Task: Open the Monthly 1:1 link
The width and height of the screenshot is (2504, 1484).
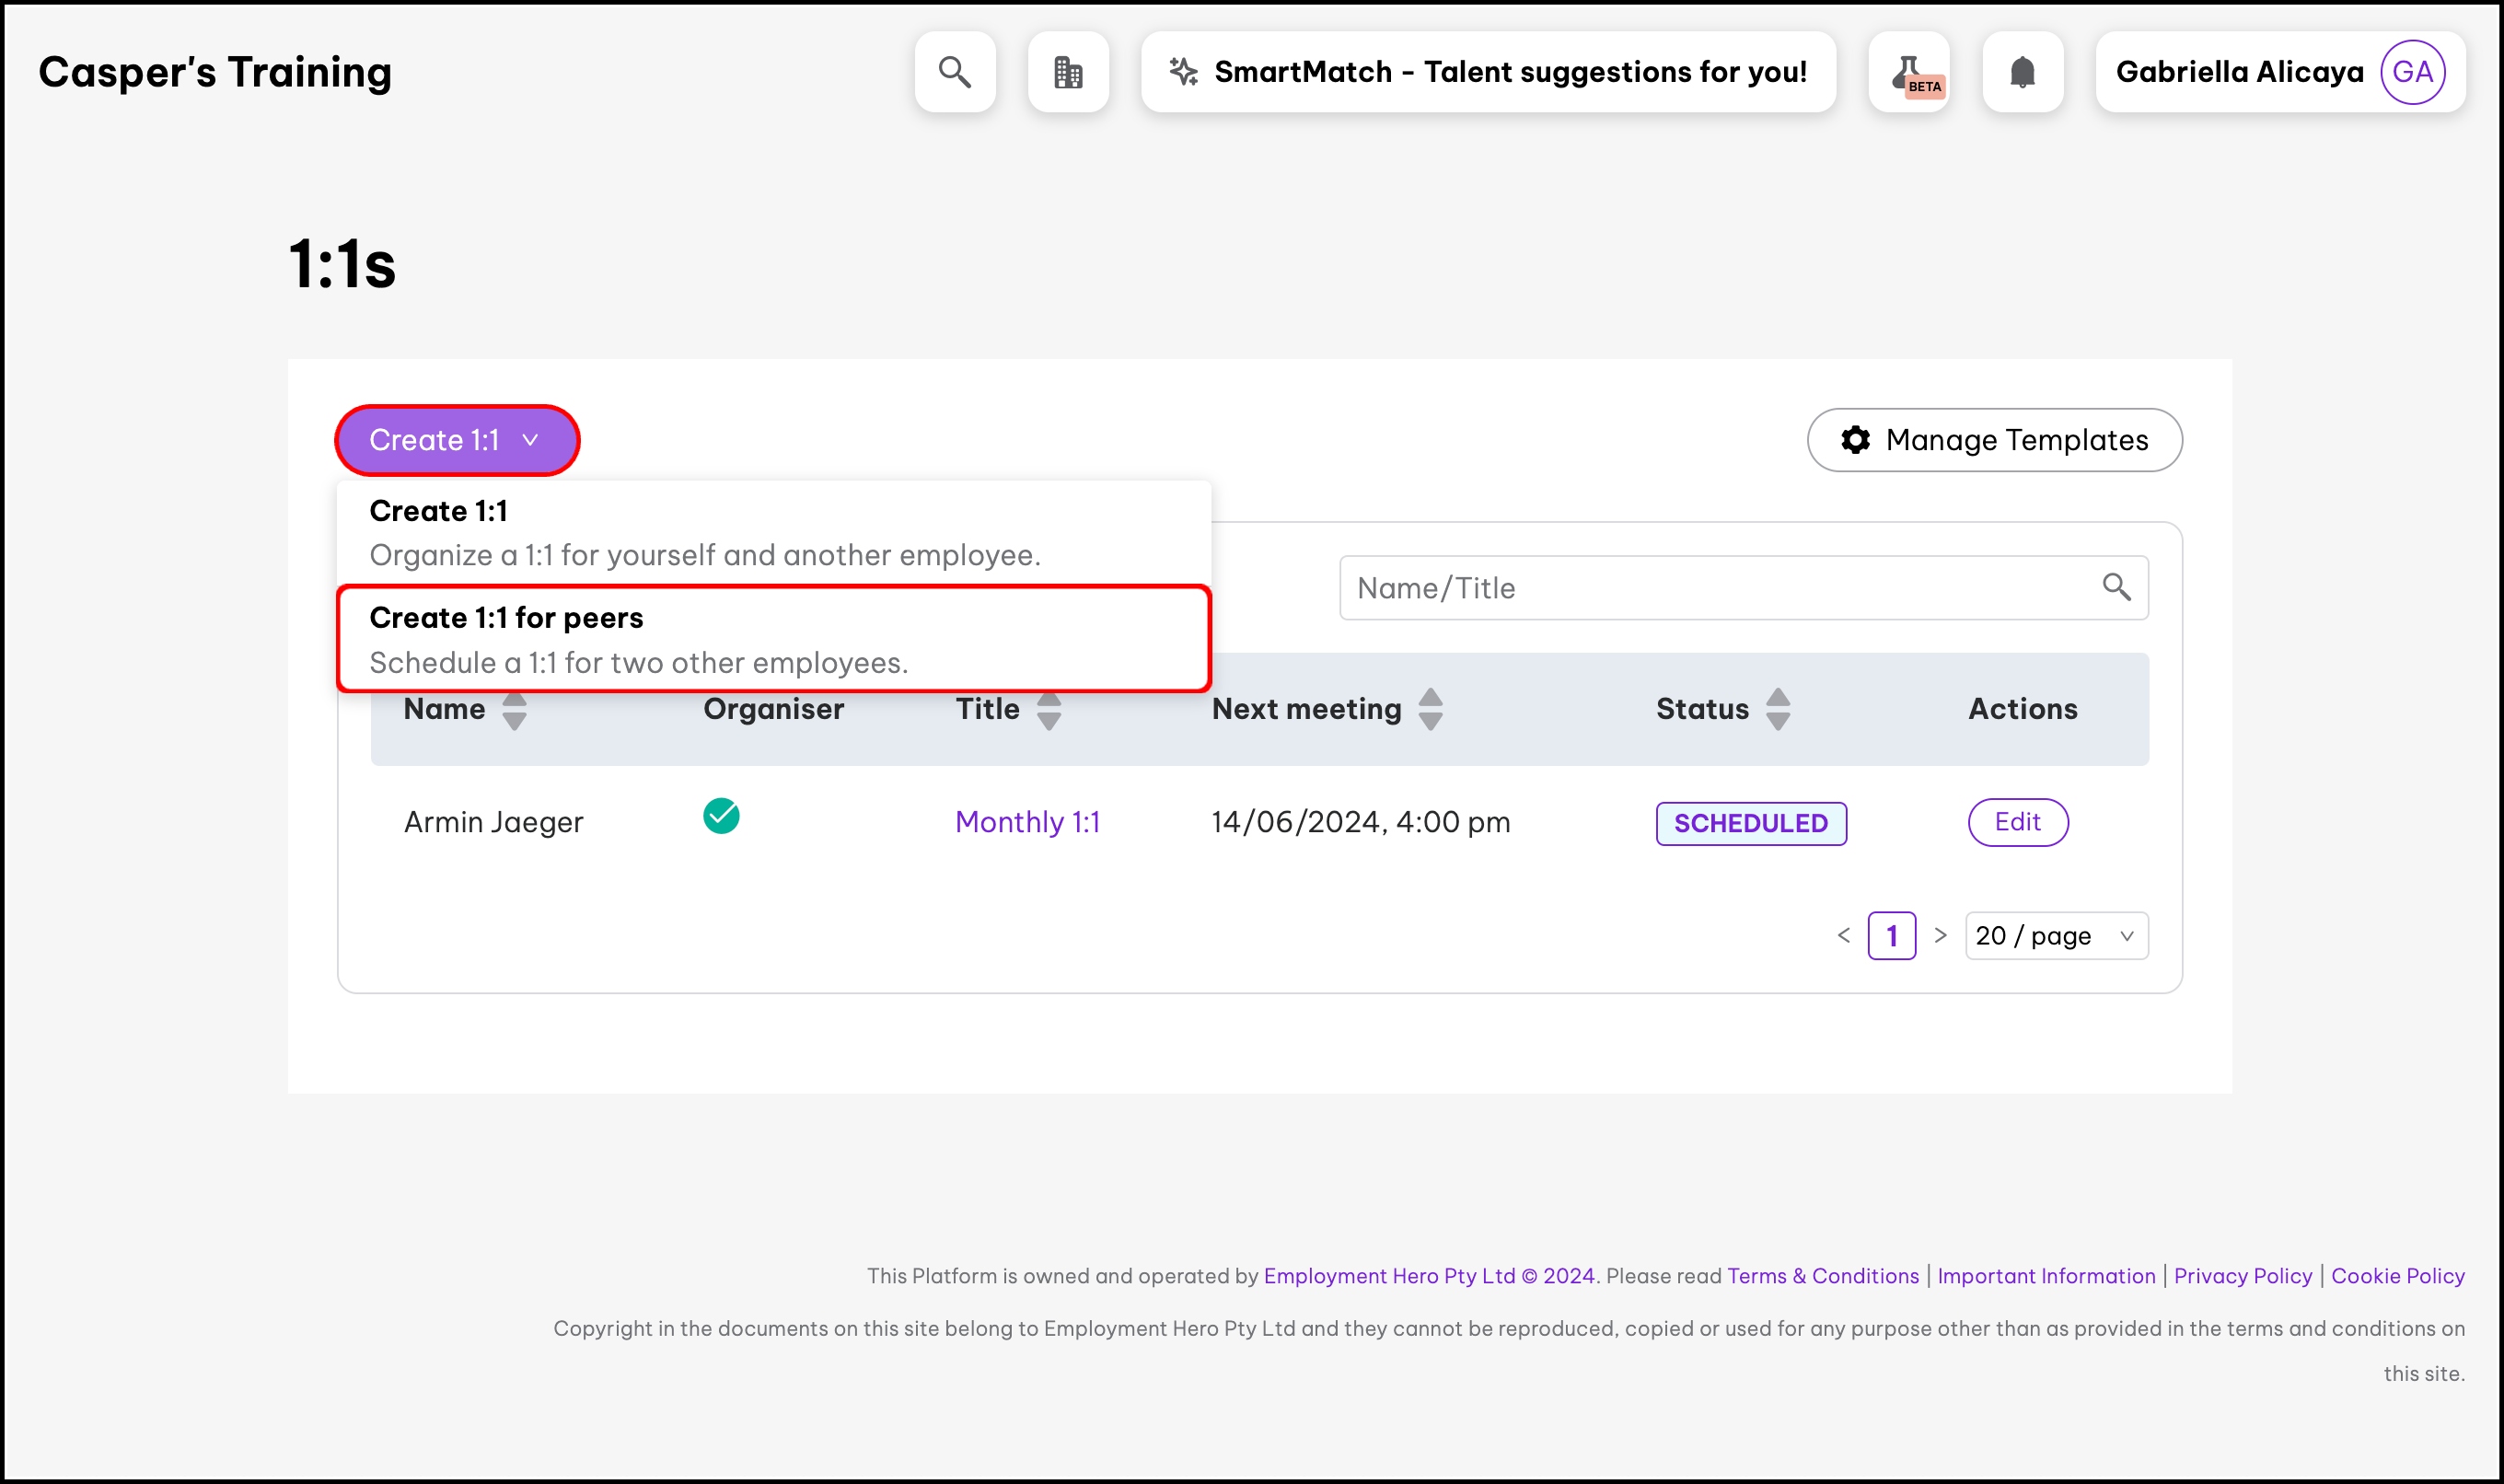Action: 1027,822
